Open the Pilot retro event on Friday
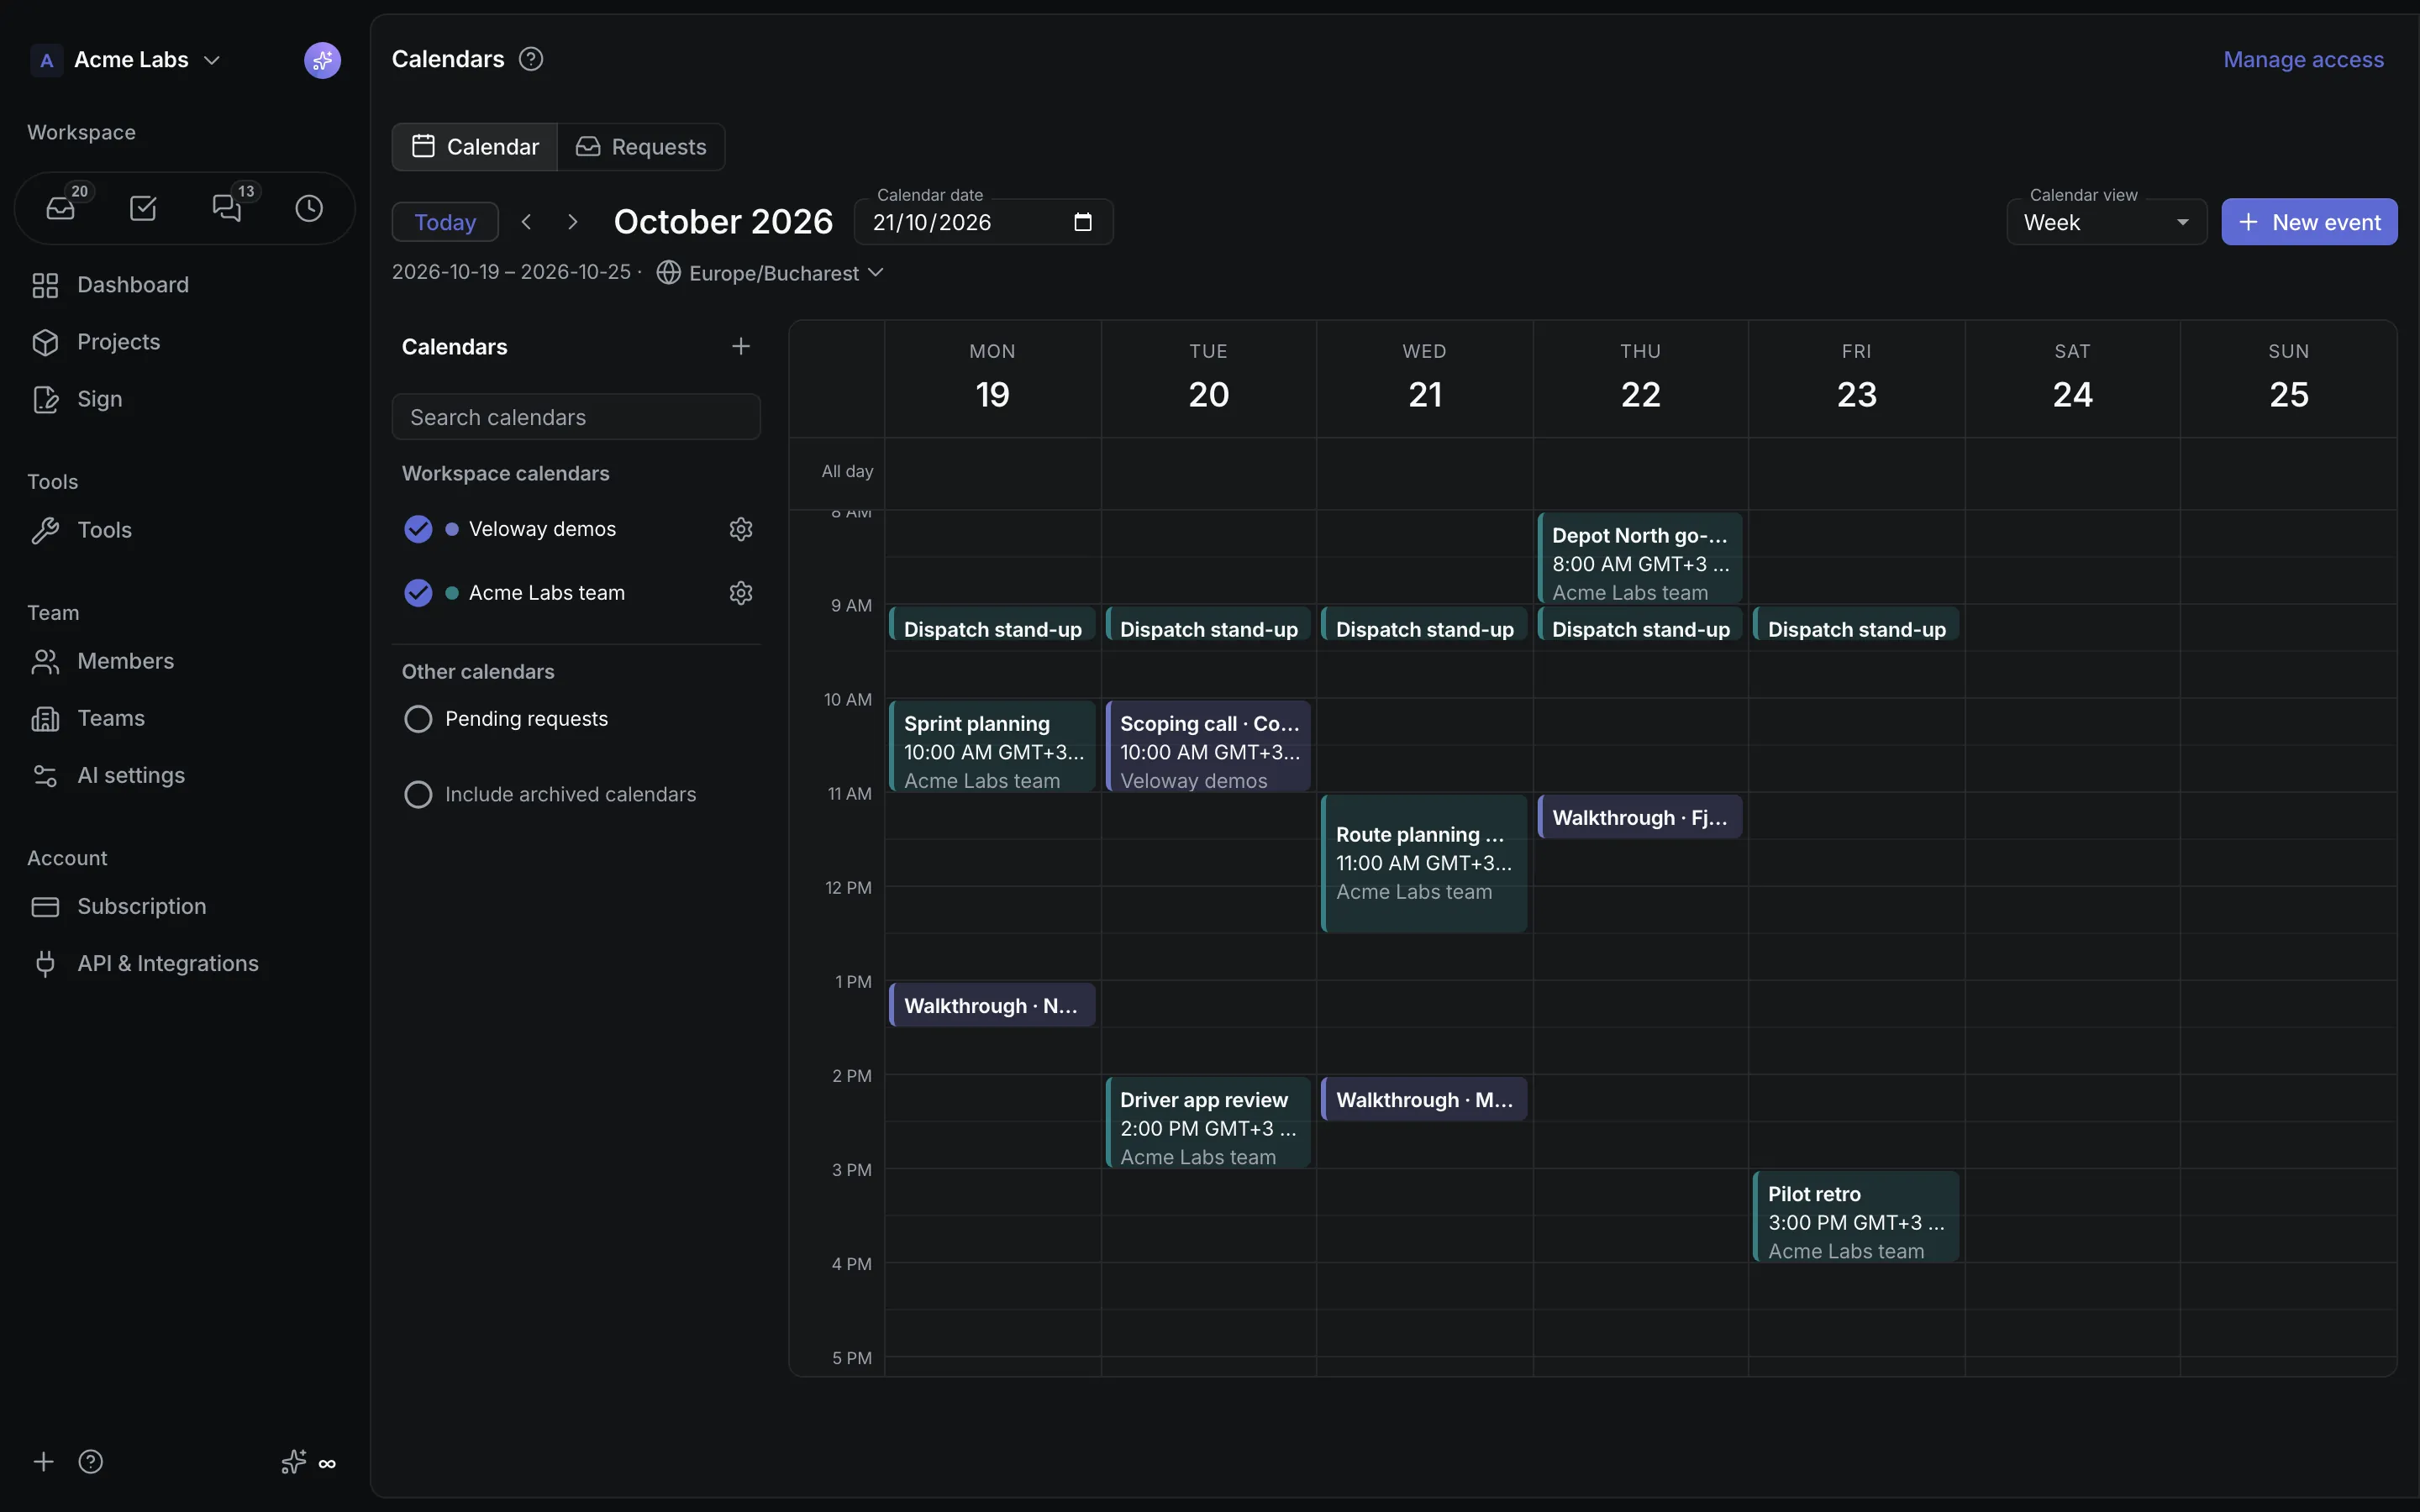The height and width of the screenshot is (1512, 2420). click(1856, 1217)
